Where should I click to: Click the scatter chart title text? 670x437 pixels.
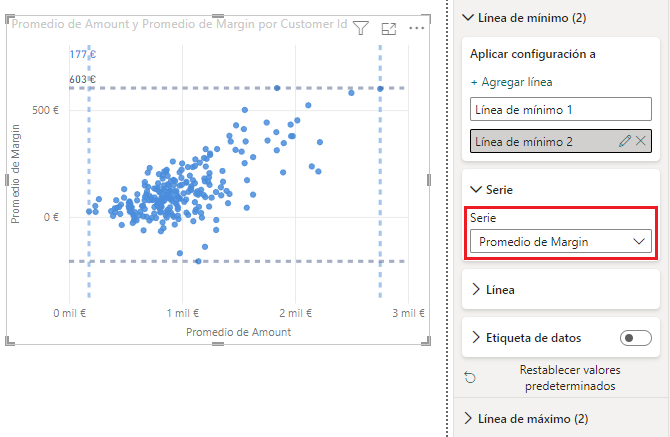[x=179, y=24]
